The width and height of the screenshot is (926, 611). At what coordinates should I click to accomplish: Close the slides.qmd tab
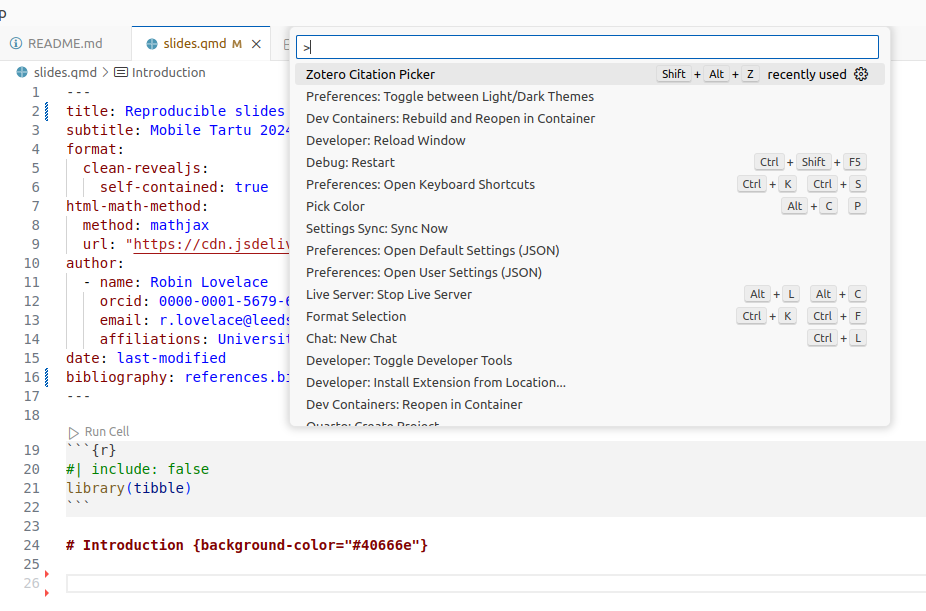click(x=256, y=44)
